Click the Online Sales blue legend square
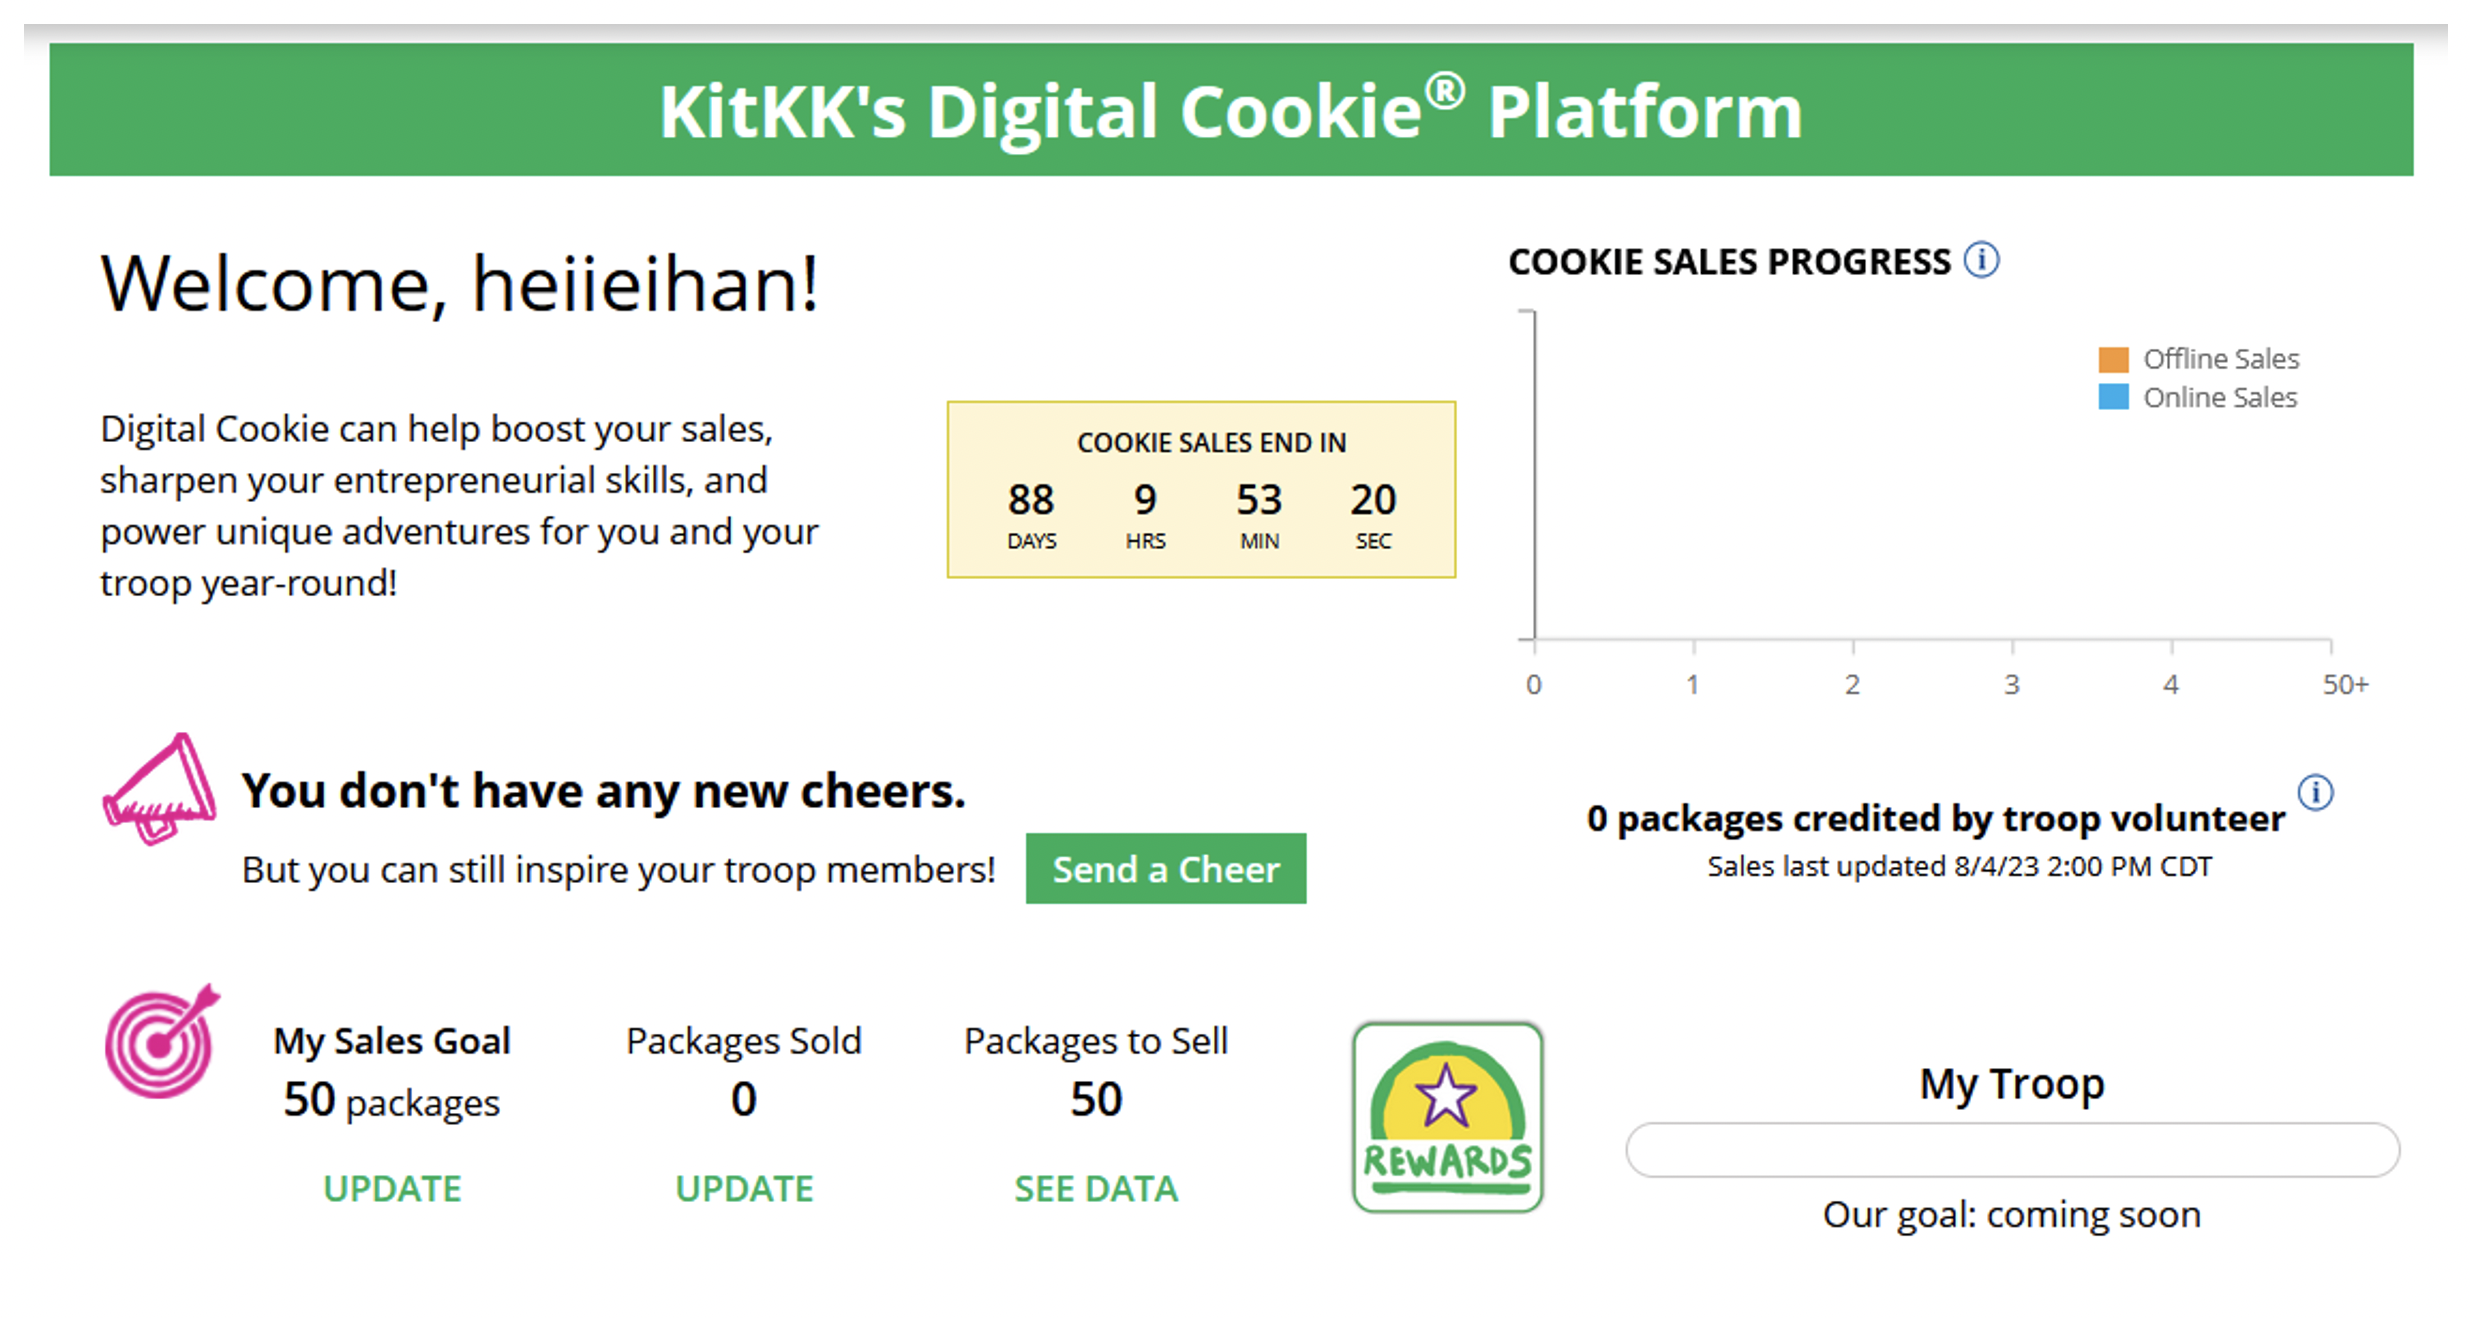This screenshot has height=1318, width=2470. pyautogui.click(x=2114, y=397)
